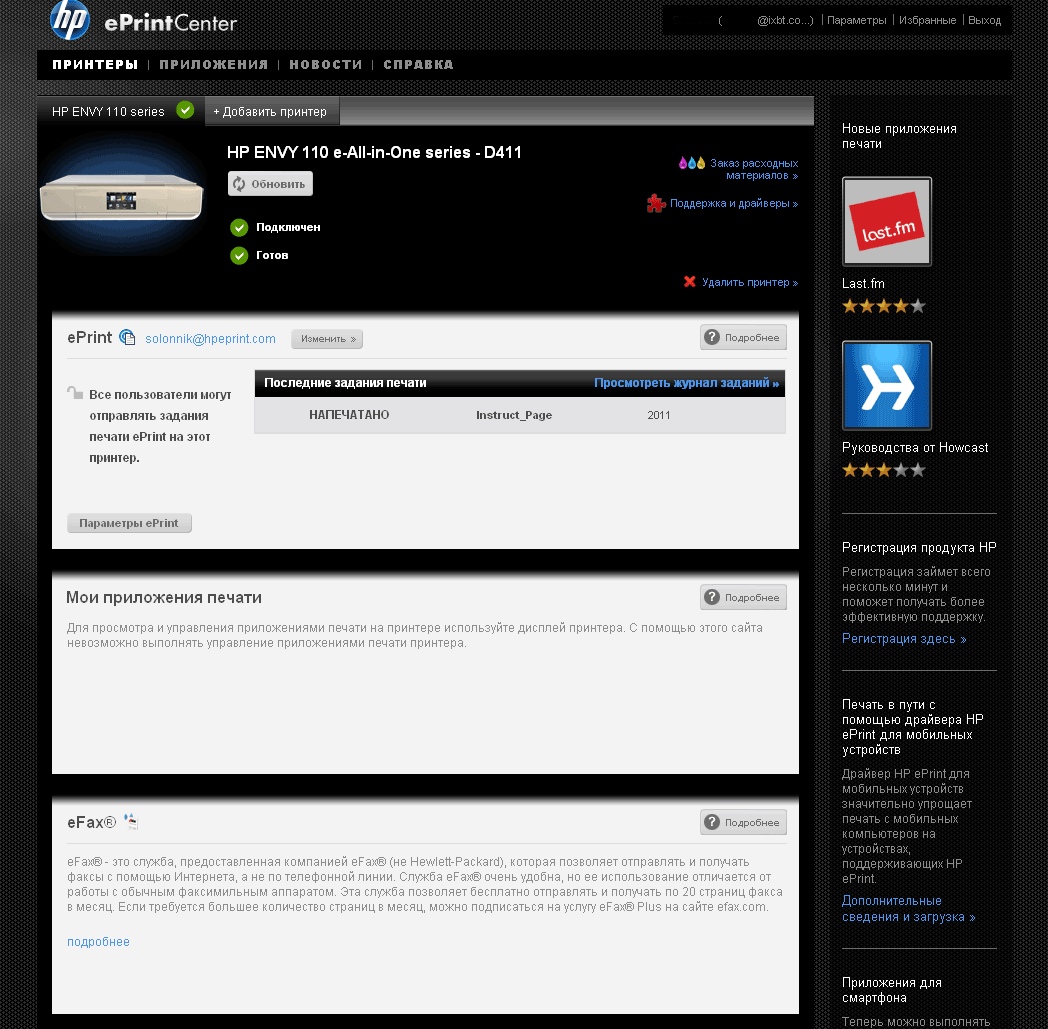Open the ПРИНТЕРЫ menu
Image resolution: width=1048 pixels, height=1029 pixels.
pyautogui.click(x=95, y=65)
